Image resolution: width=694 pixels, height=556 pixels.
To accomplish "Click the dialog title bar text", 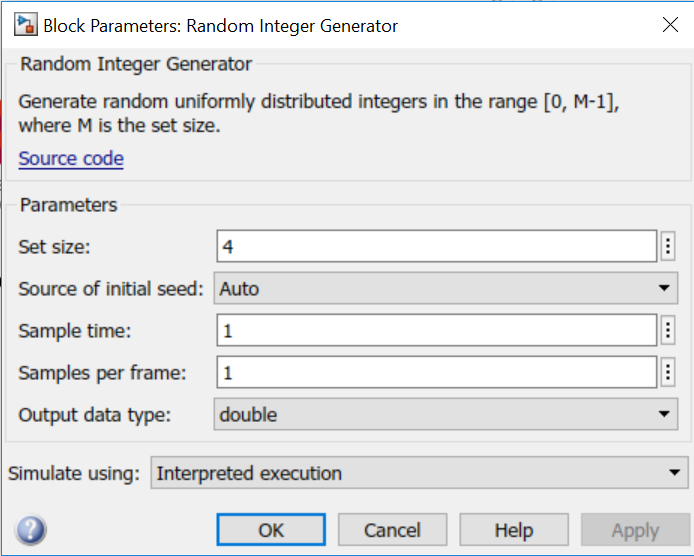I will pos(220,26).
